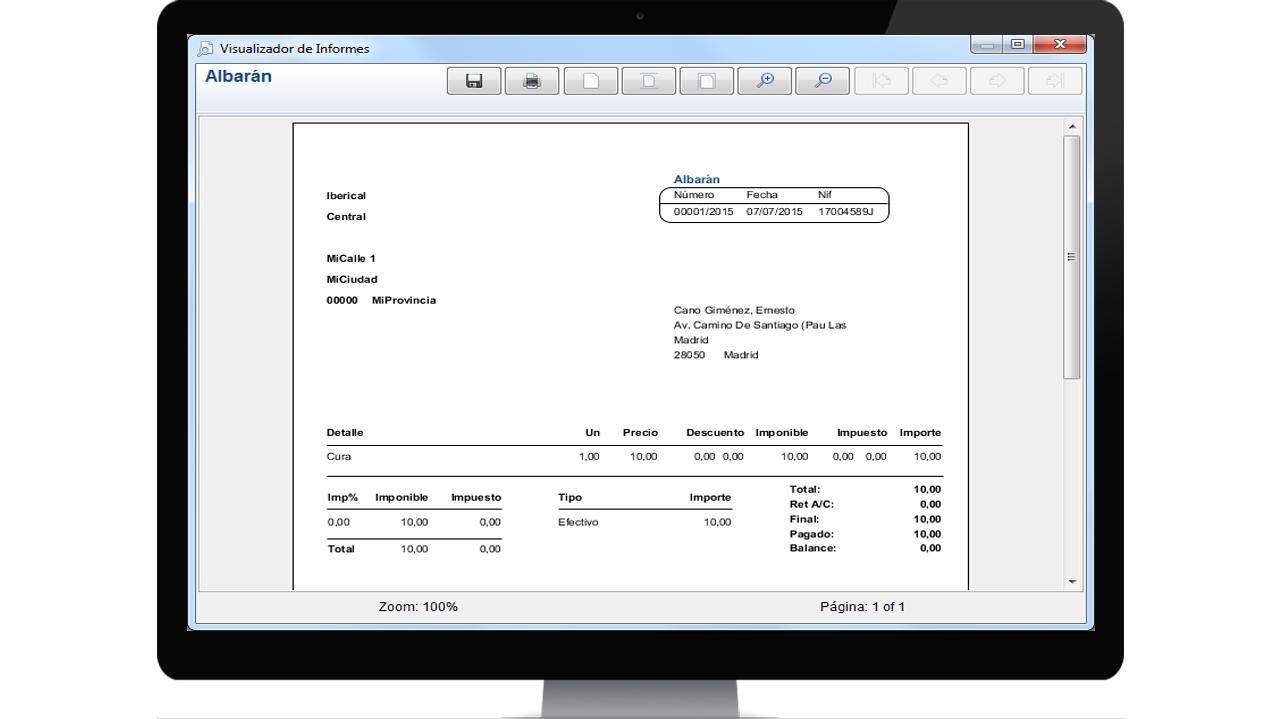The height and width of the screenshot is (719, 1280).
Task: Click the next page arrow button
Action: click(x=997, y=81)
